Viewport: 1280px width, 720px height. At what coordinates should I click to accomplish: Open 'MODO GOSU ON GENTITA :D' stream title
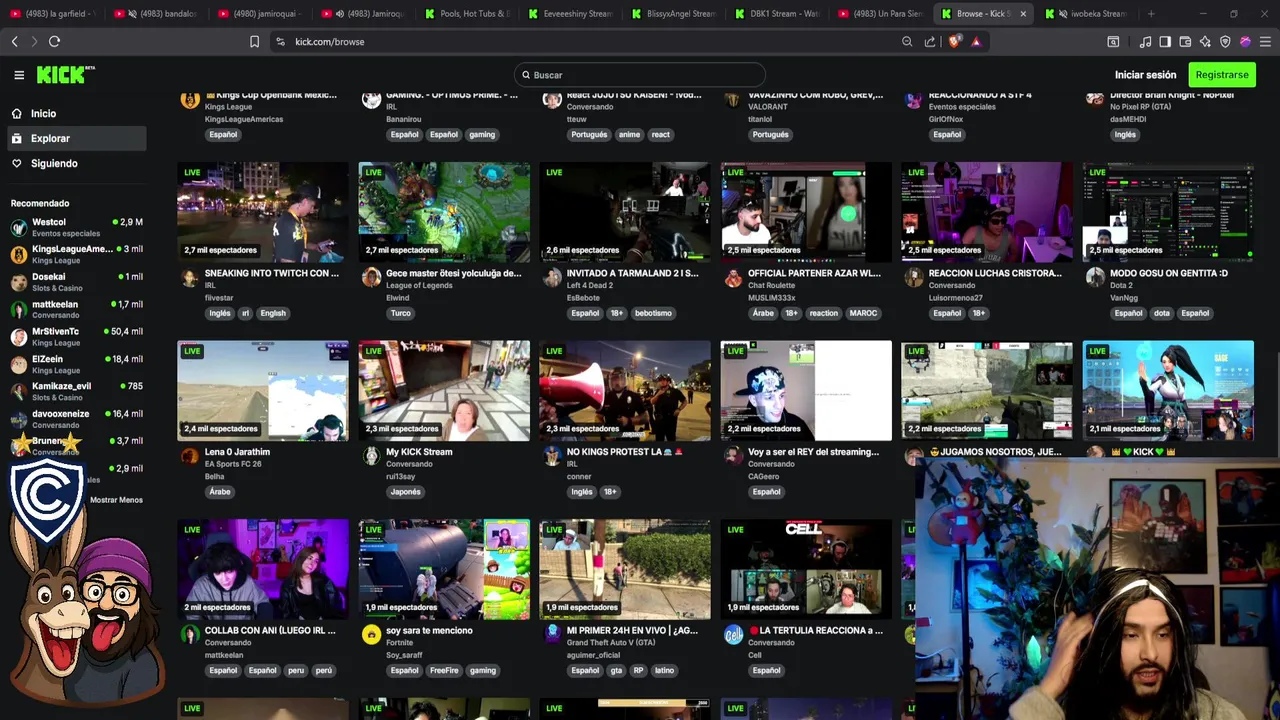[1169, 273]
